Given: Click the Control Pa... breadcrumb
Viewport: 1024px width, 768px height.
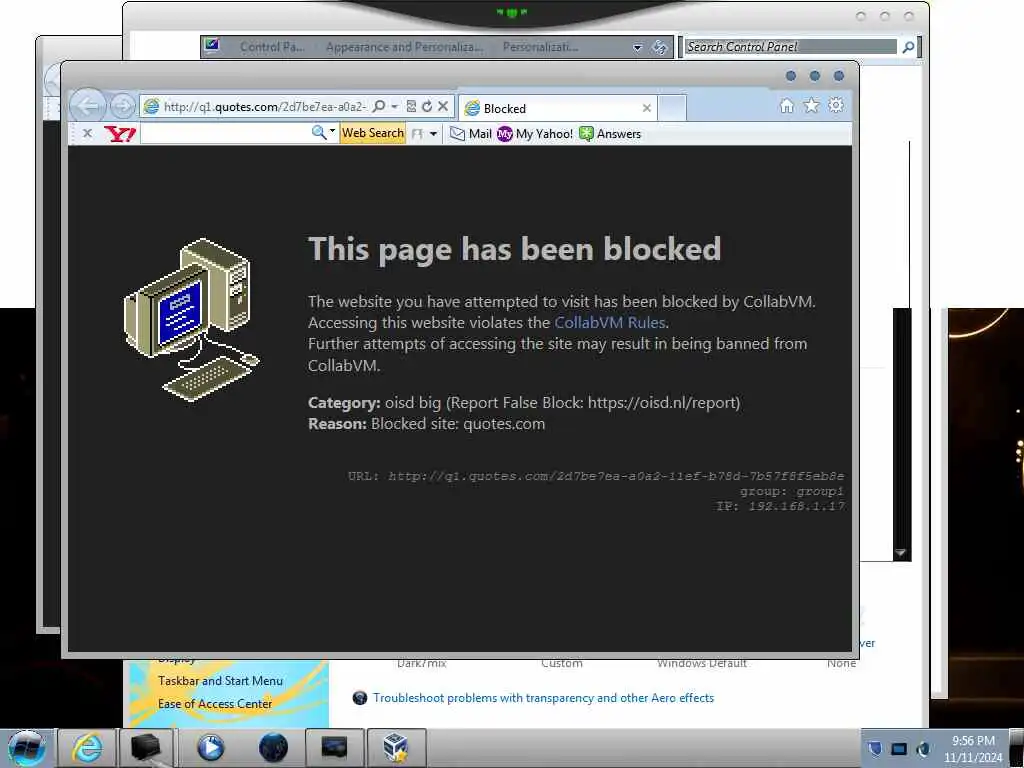Looking at the screenshot, I should tap(272, 47).
